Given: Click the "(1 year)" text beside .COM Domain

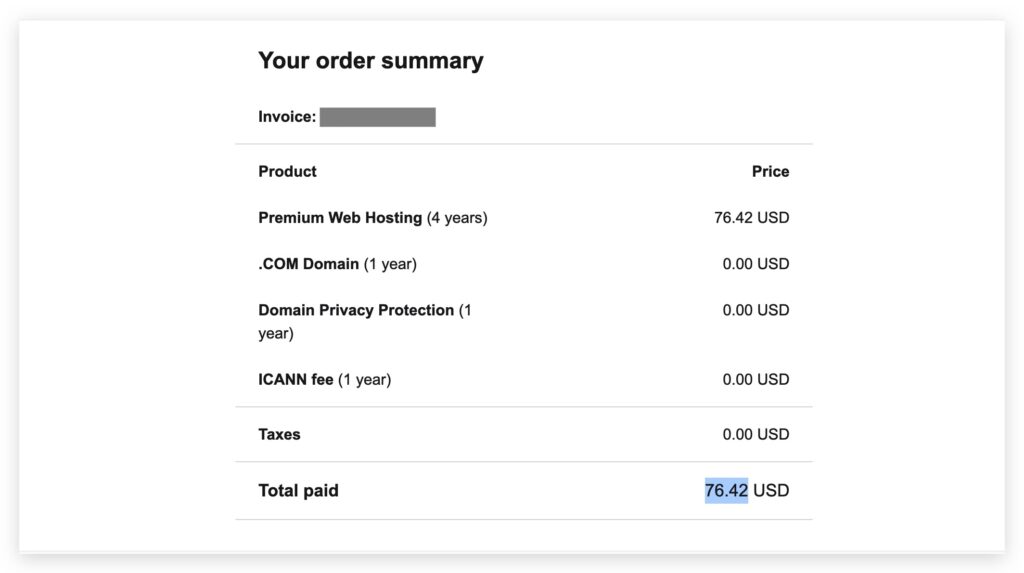Looking at the screenshot, I should (390, 264).
